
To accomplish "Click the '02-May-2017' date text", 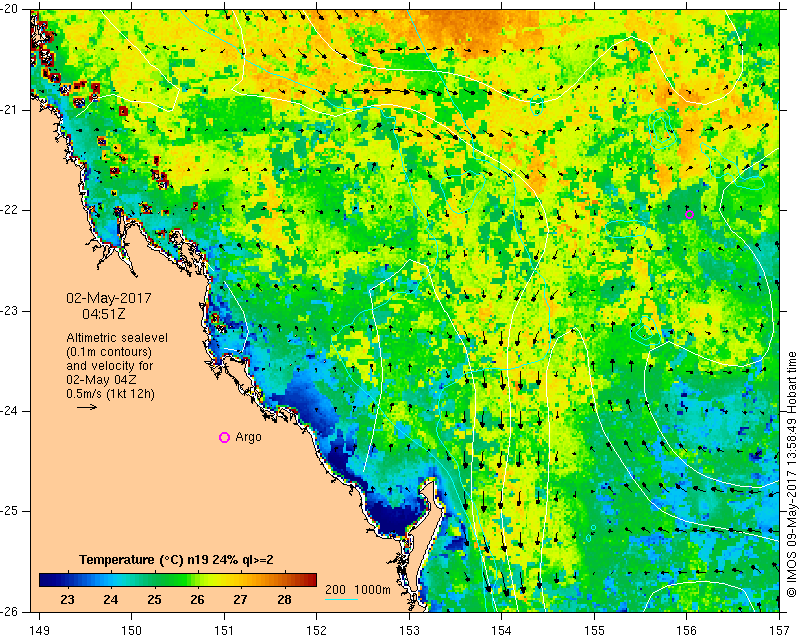I will (109, 298).
